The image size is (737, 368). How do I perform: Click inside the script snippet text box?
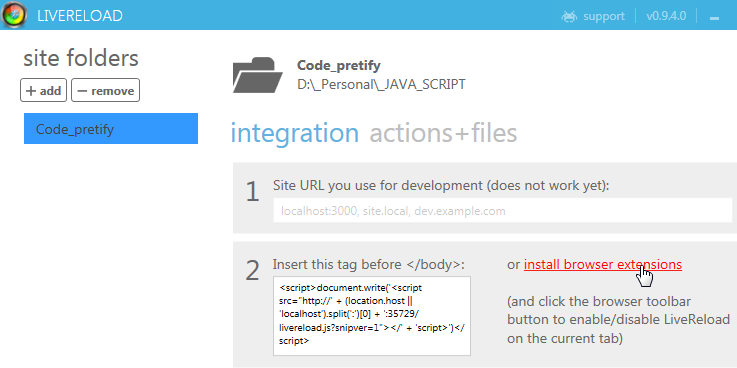pos(372,316)
